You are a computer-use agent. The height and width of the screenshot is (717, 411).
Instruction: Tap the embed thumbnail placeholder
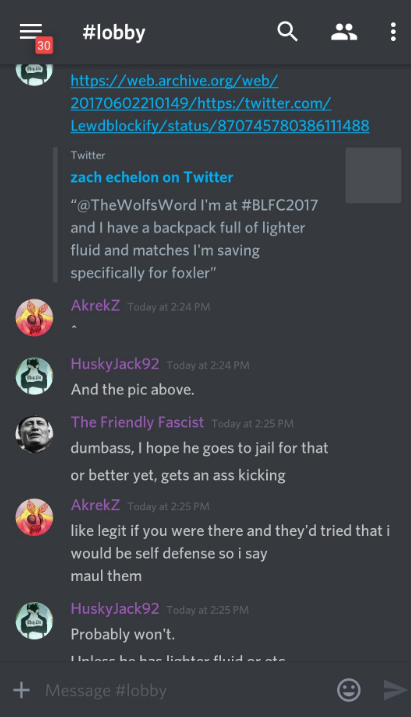[x=373, y=175]
